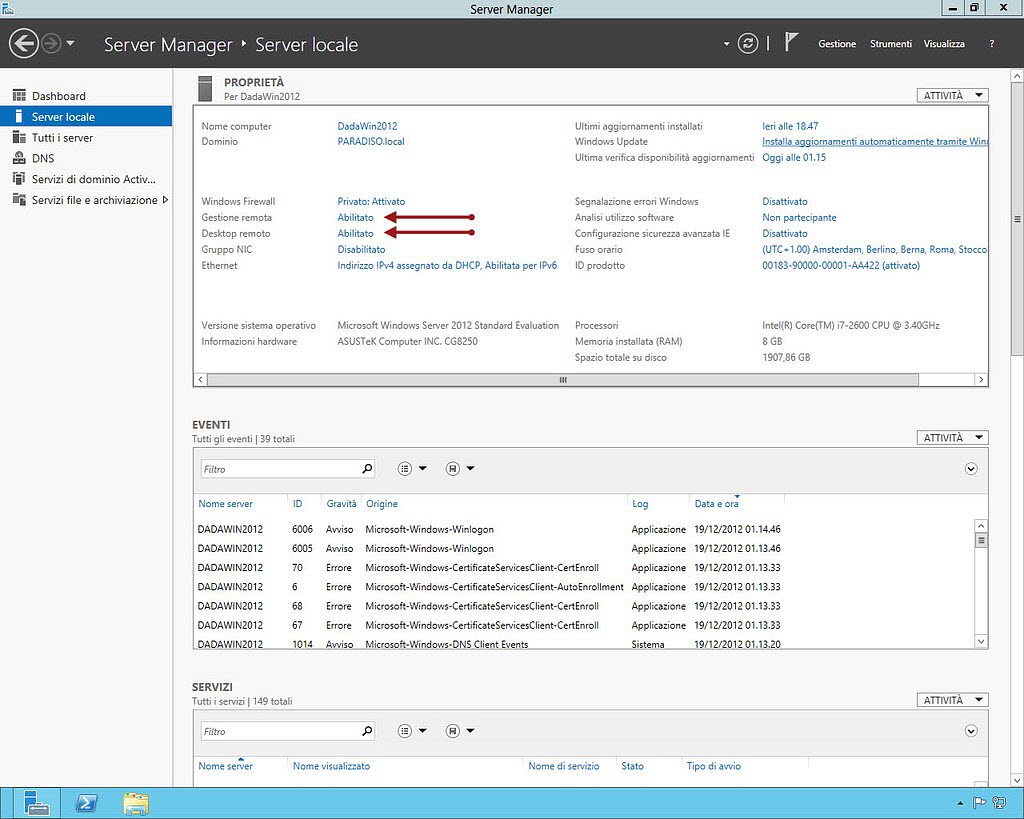Click the Desktop remoto Abilitato link
Viewport: 1024px width, 819px height.
click(x=355, y=233)
